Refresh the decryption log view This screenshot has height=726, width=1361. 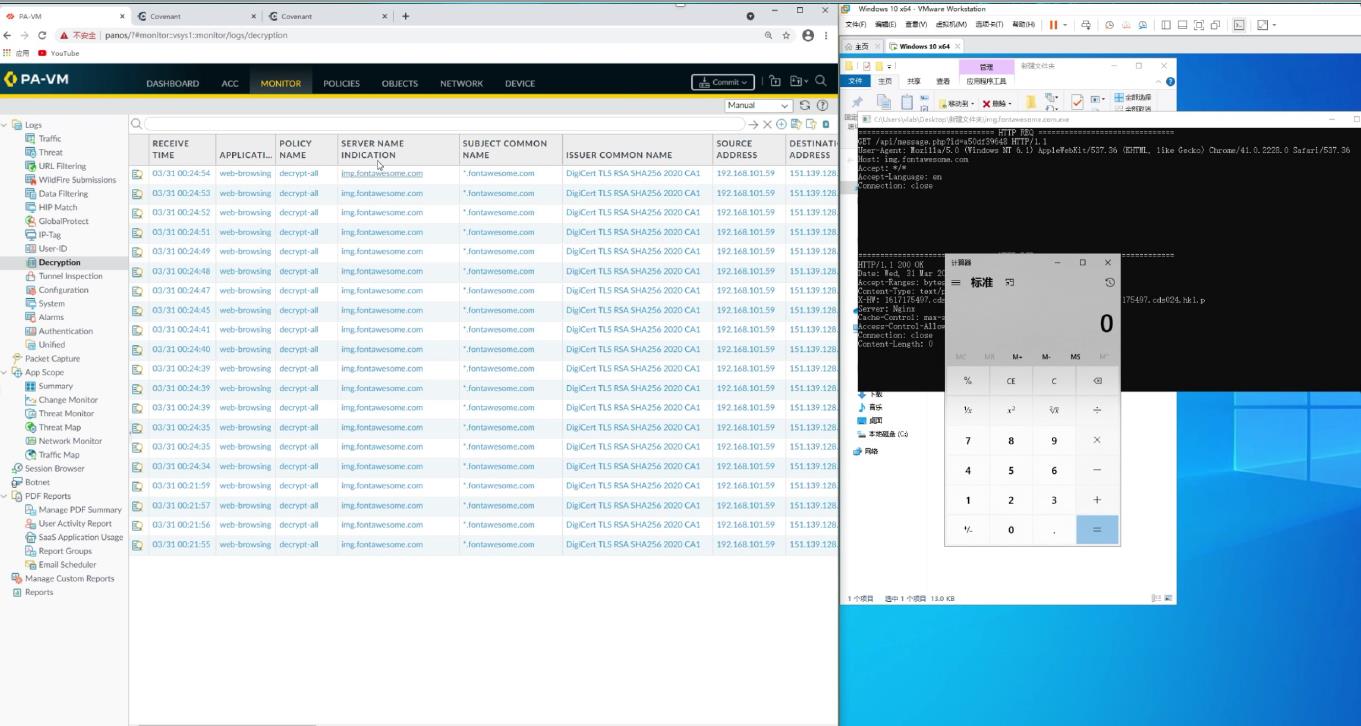(805, 105)
